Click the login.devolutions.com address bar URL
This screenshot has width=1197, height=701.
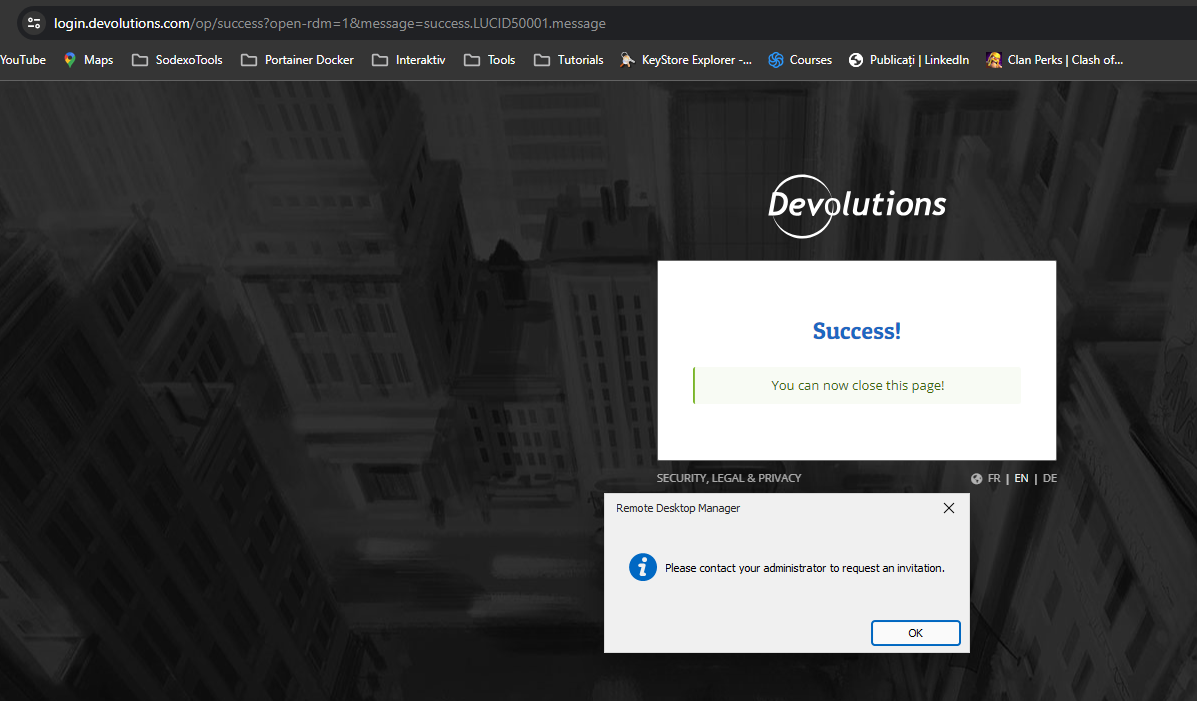point(330,23)
